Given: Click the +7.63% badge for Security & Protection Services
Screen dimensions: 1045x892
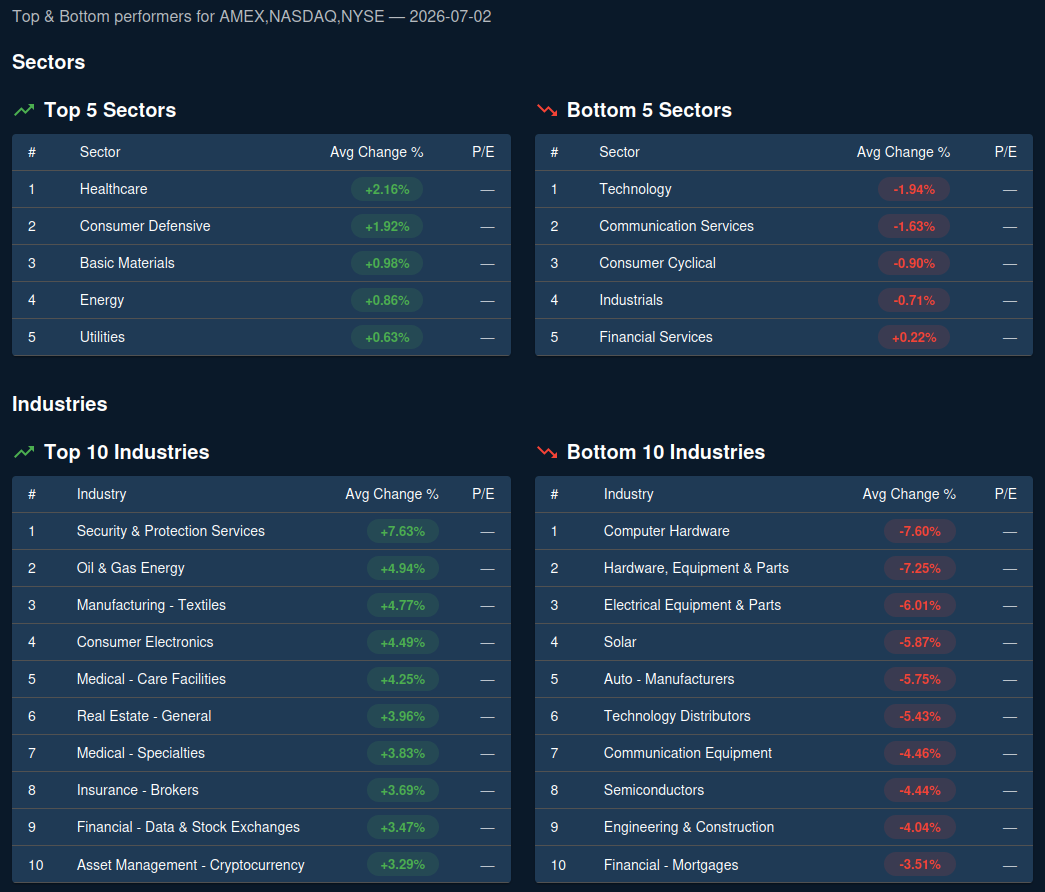Looking at the screenshot, I should (403, 531).
